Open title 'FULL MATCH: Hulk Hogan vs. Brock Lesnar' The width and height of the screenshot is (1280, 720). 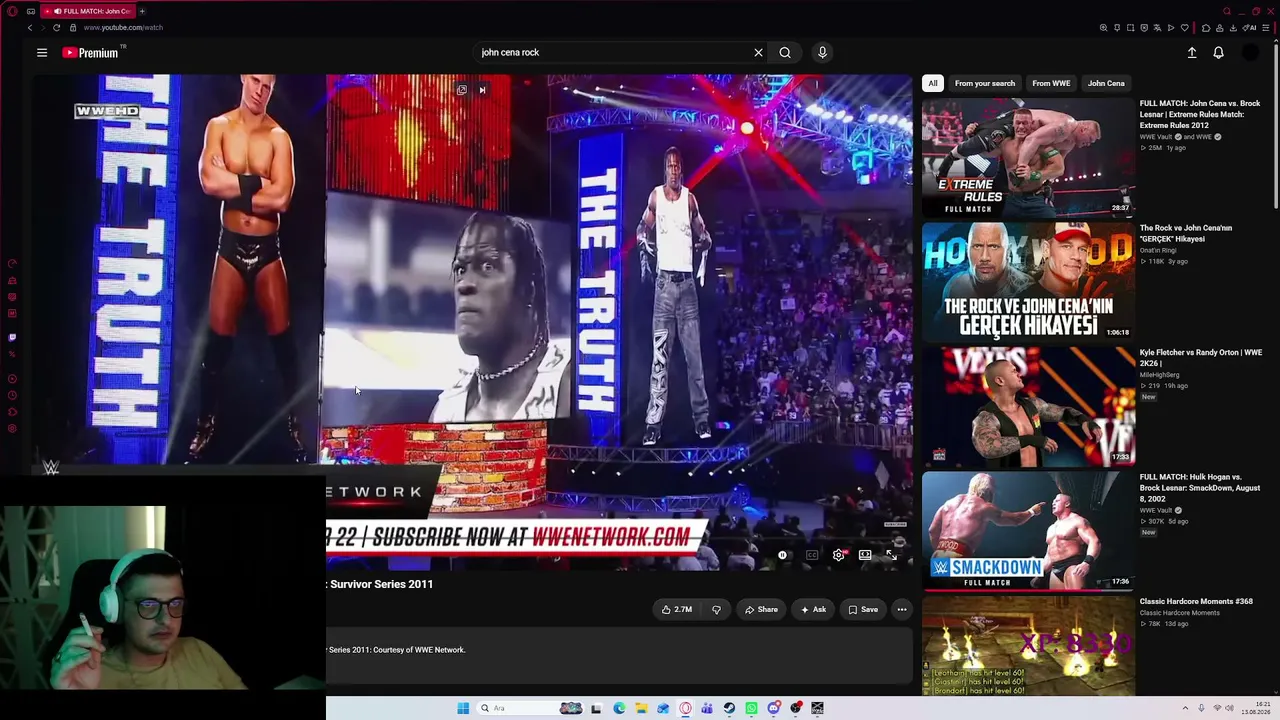(1200, 488)
